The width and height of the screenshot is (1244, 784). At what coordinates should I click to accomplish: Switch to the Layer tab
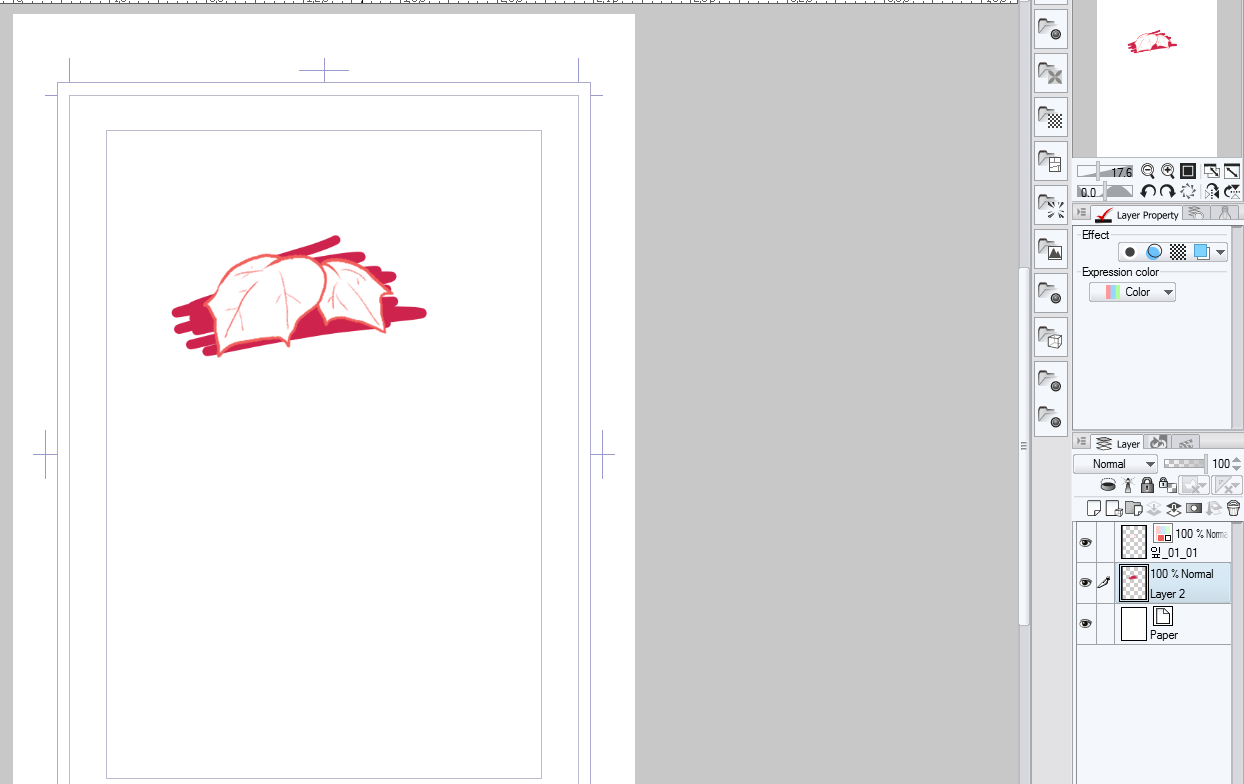point(1118,443)
